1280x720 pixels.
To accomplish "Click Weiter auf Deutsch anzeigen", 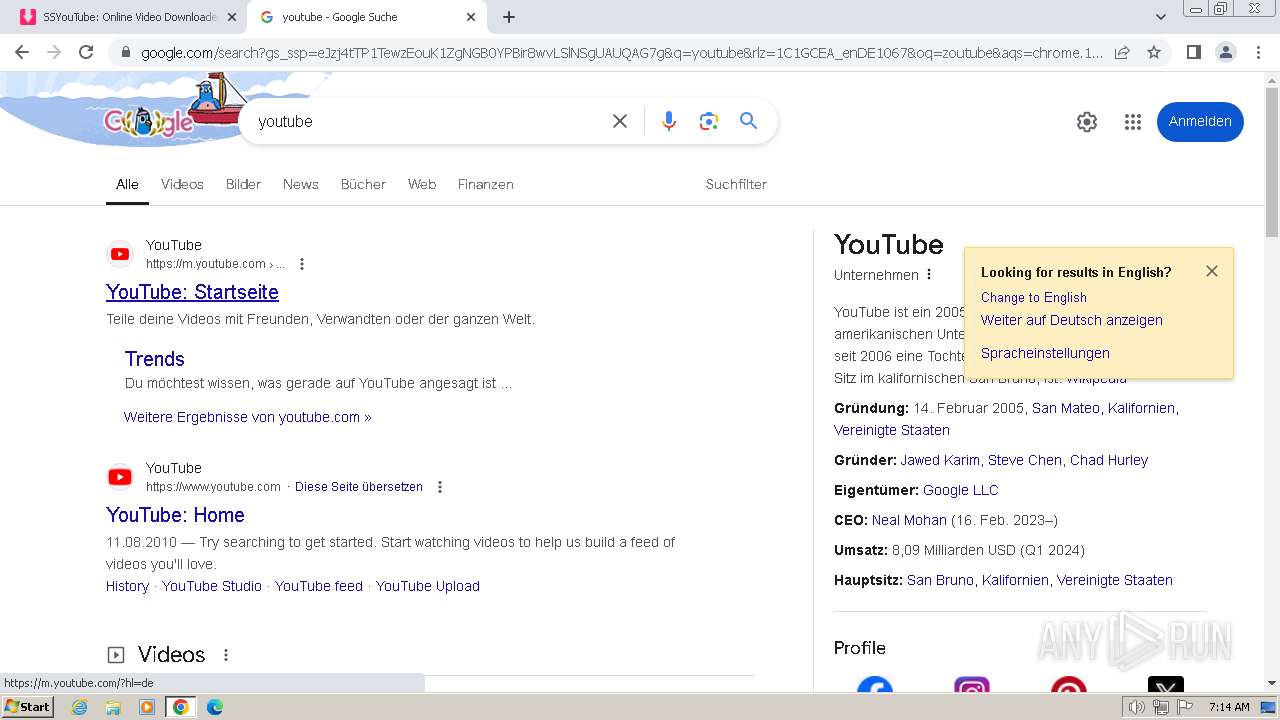I will pyautogui.click(x=1072, y=320).
